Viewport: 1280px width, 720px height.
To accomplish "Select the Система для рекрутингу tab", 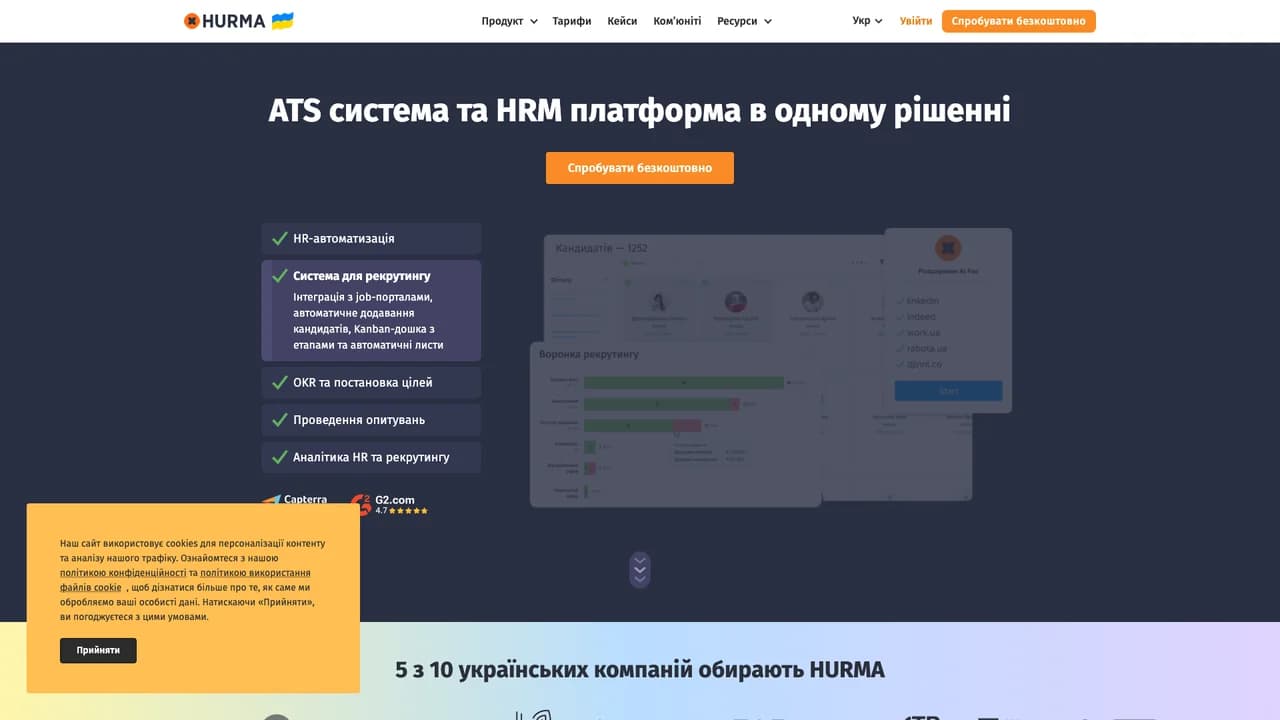I will [371, 310].
